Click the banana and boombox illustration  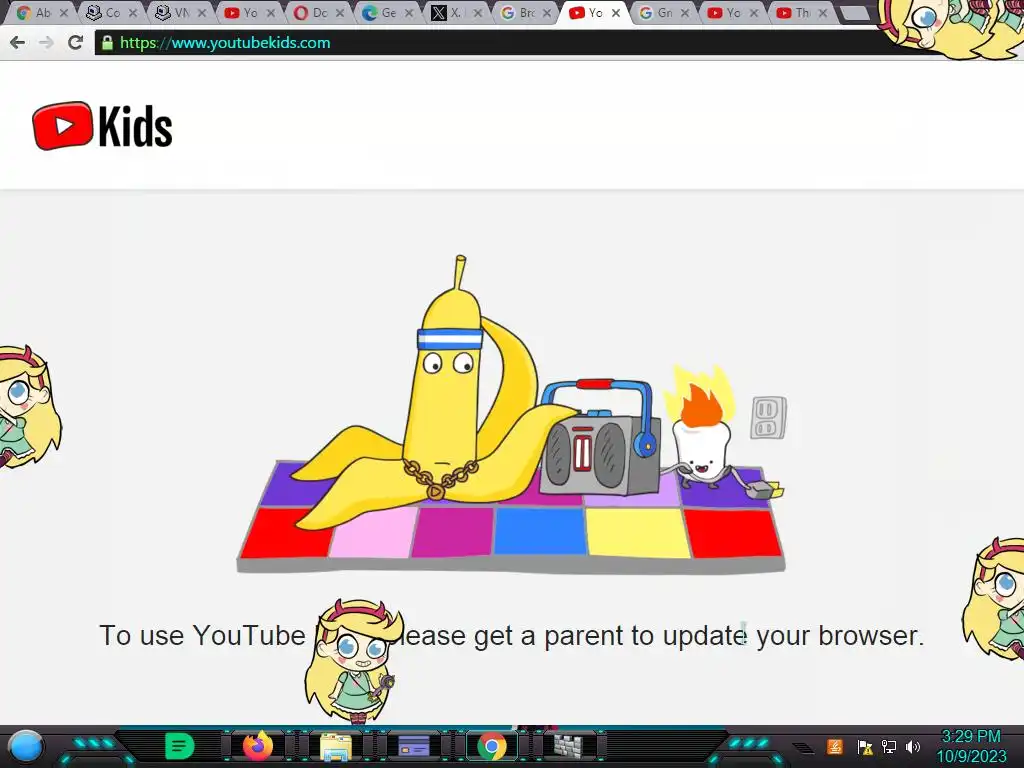pyautogui.click(x=511, y=415)
